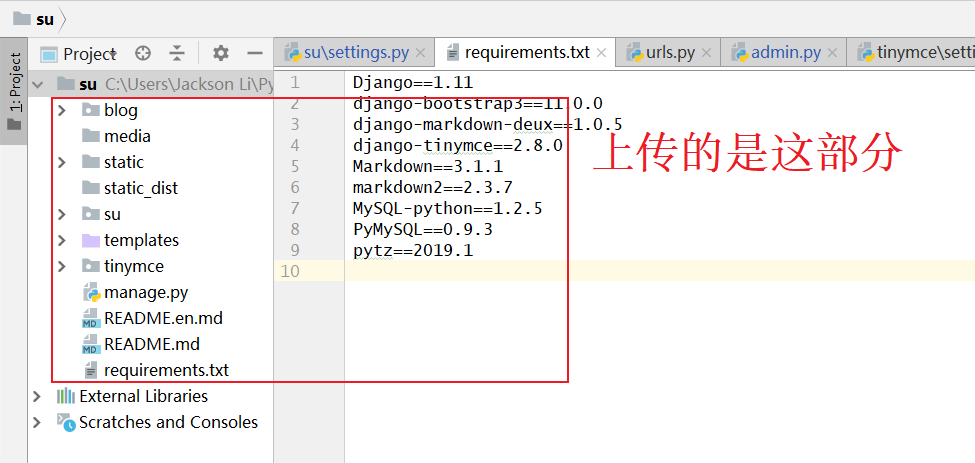Click the static_dist folder icon
Image resolution: width=975 pixels, height=463 pixels.
click(91, 188)
